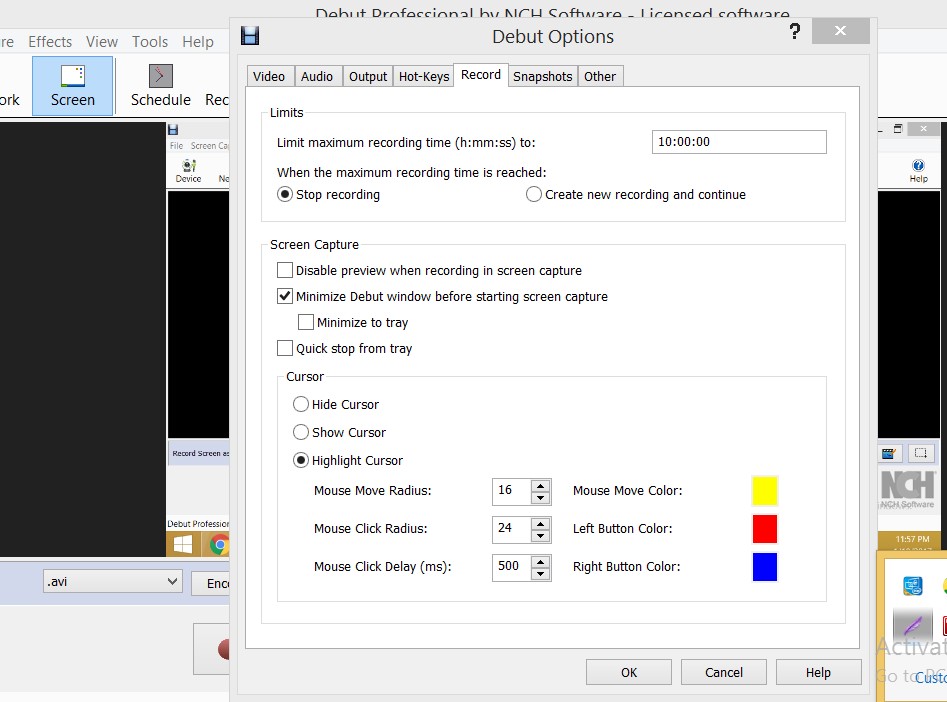Click the NCH Software logo
947x702 pixels.
[x=908, y=489]
